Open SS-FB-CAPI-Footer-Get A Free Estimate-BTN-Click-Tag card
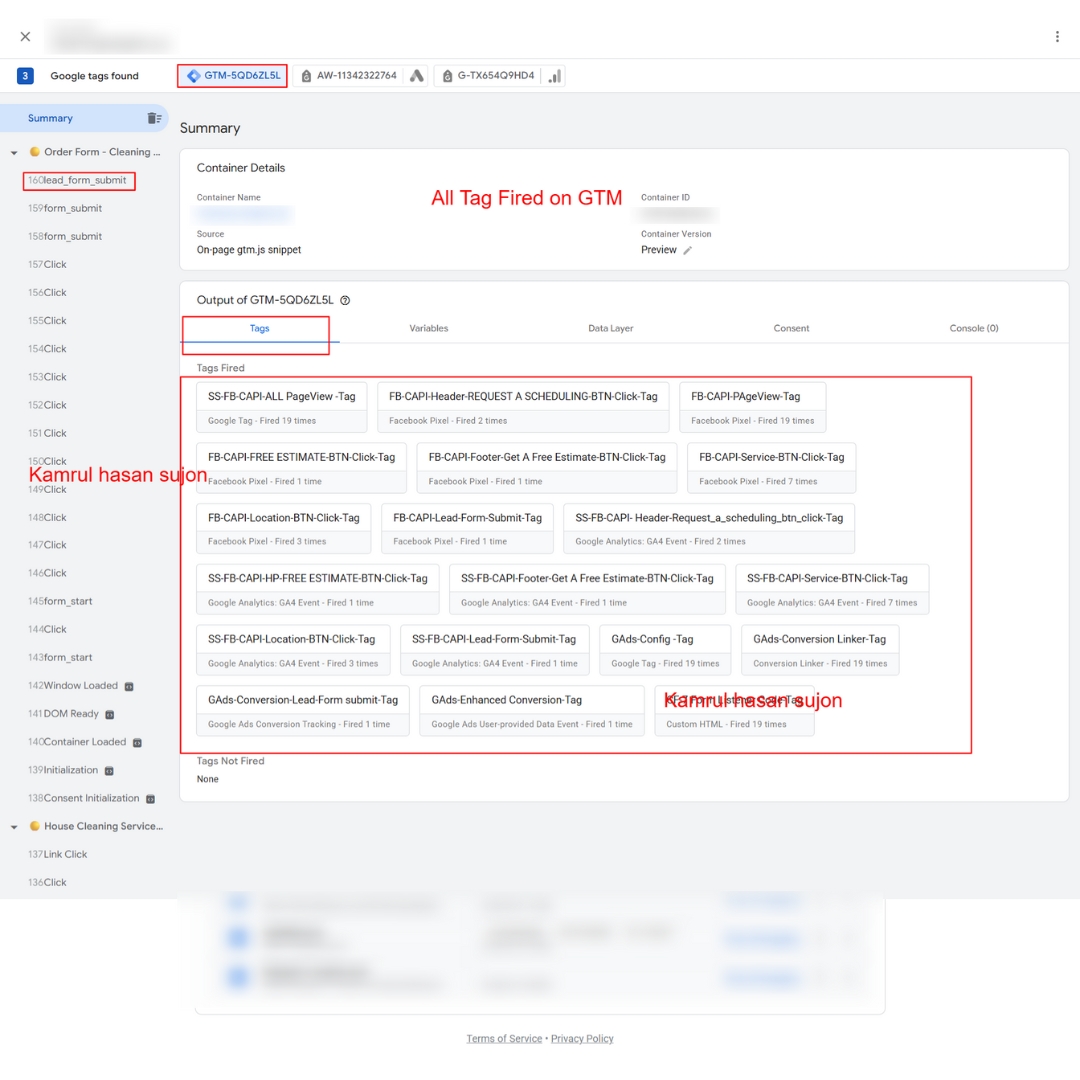This screenshot has height=1080, width=1080. coord(587,590)
